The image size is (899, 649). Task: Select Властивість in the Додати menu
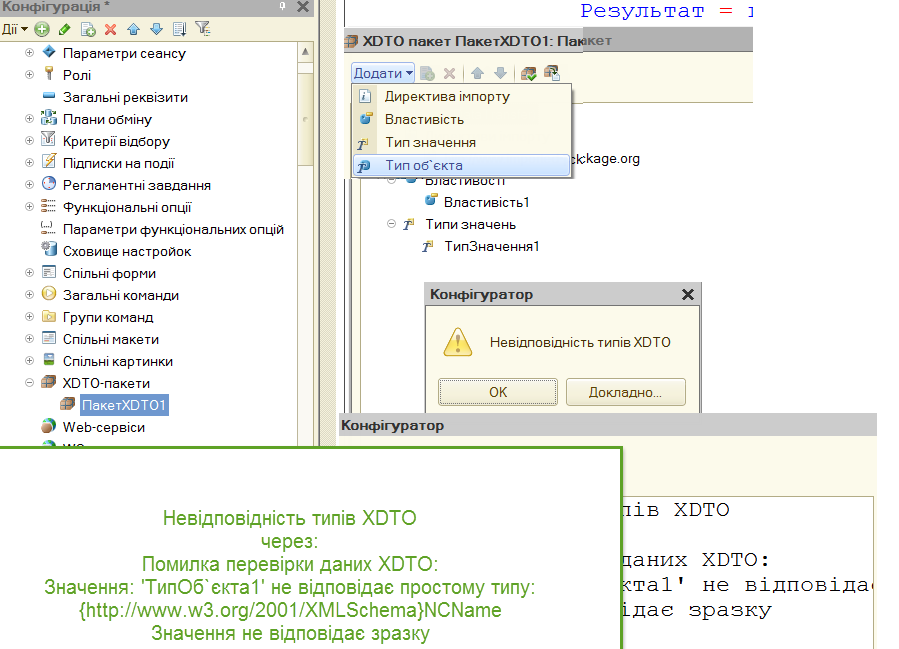[424, 119]
